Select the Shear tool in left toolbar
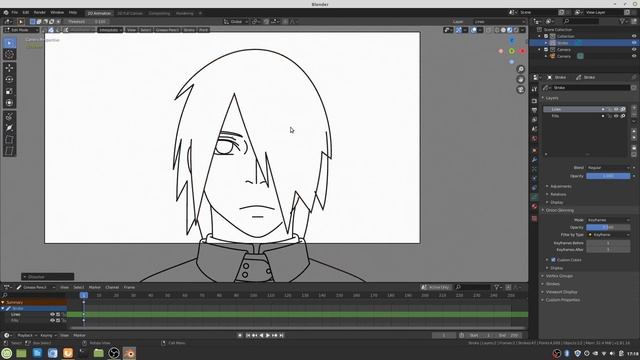640x360 pixels. [9, 151]
